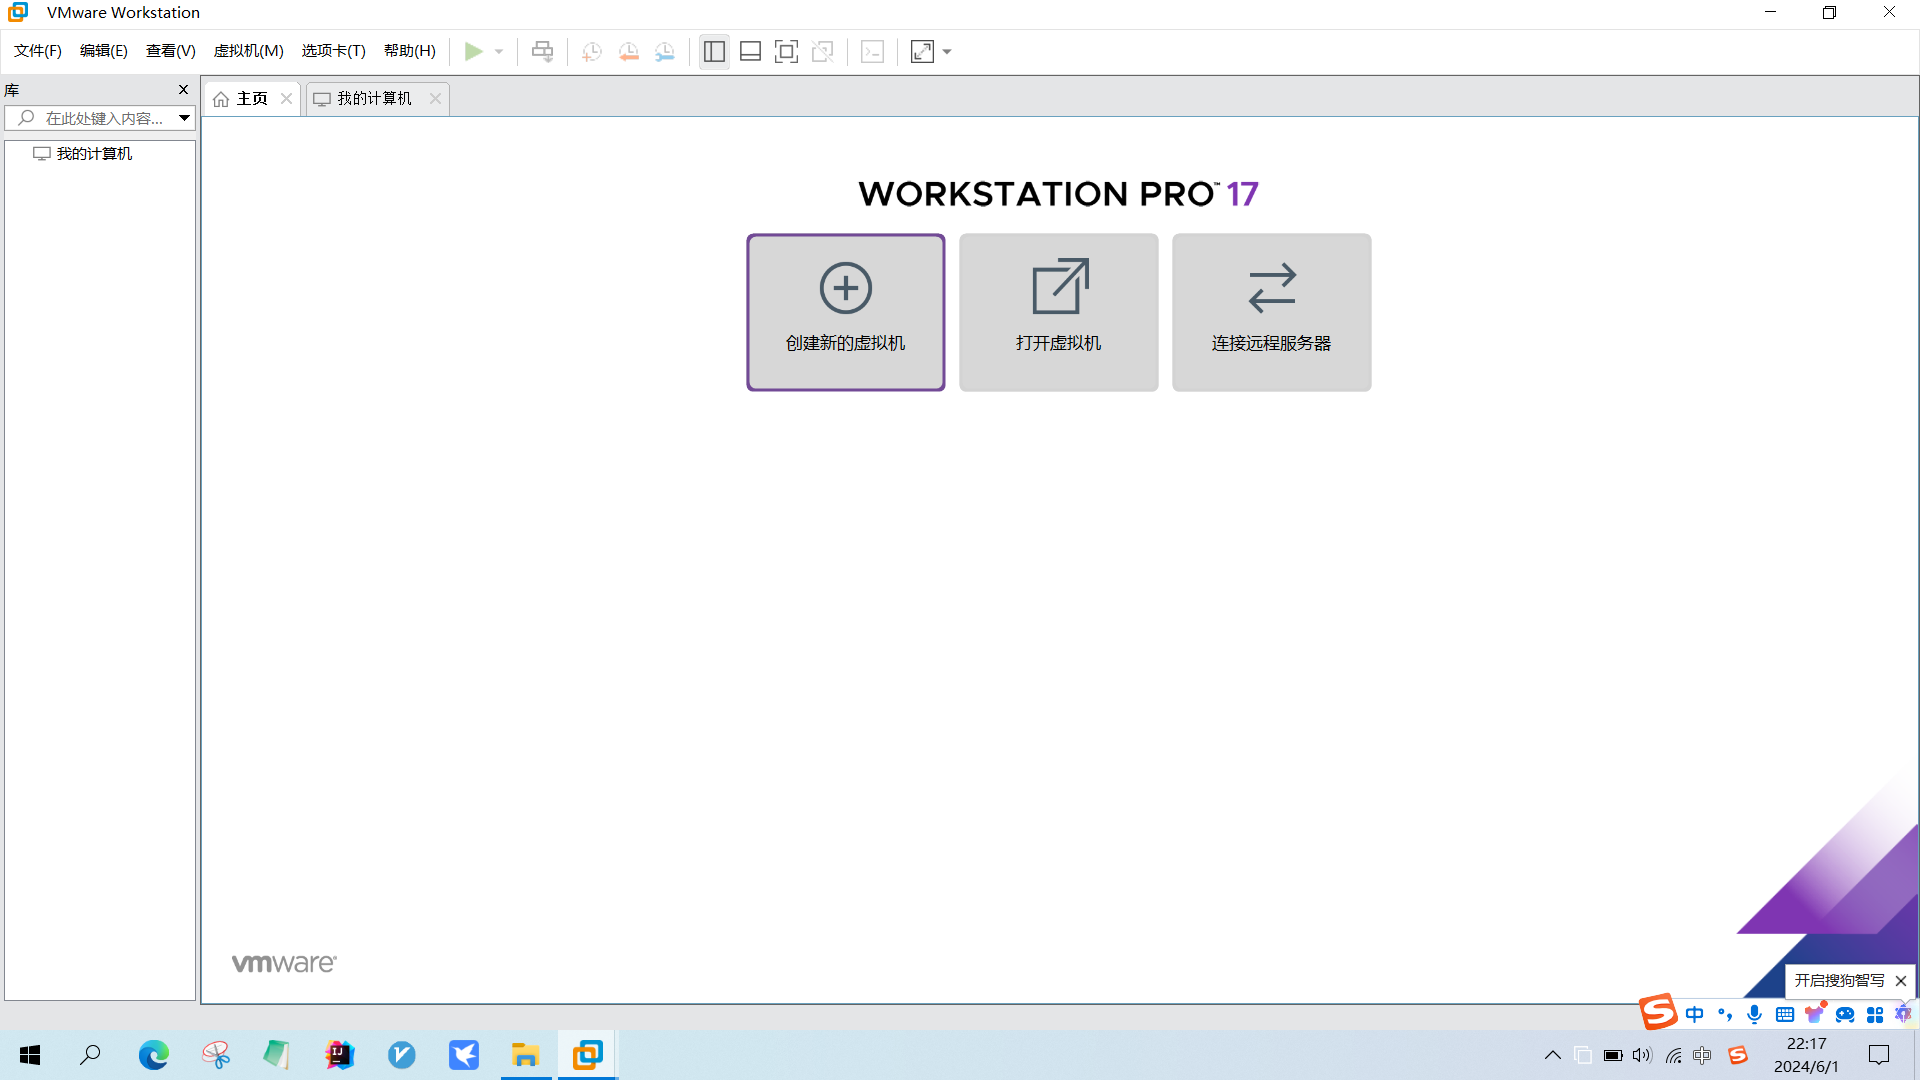Enter full screen mode icon
Image resolution: width=1920 pixels, height=1080 pixels.
[x=786, y=51]
